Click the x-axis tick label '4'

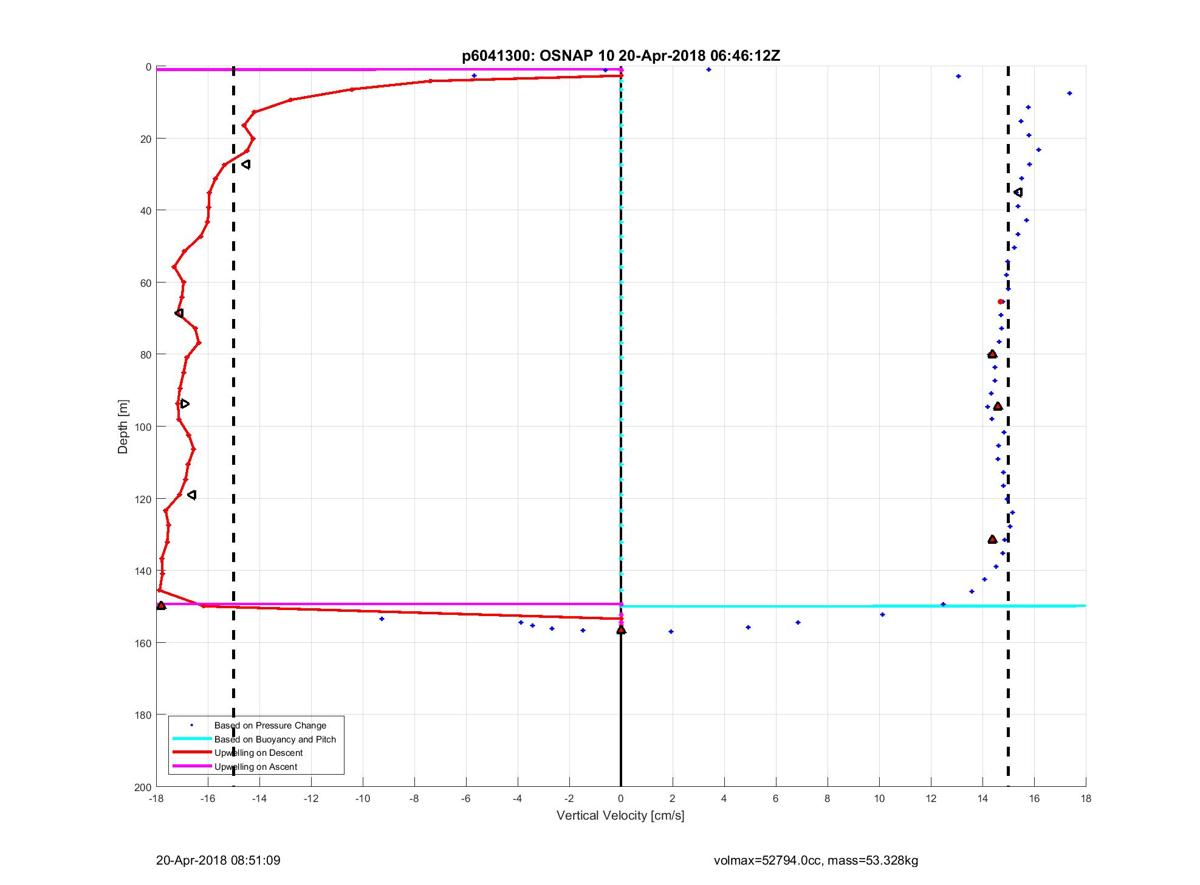[724, 799]
